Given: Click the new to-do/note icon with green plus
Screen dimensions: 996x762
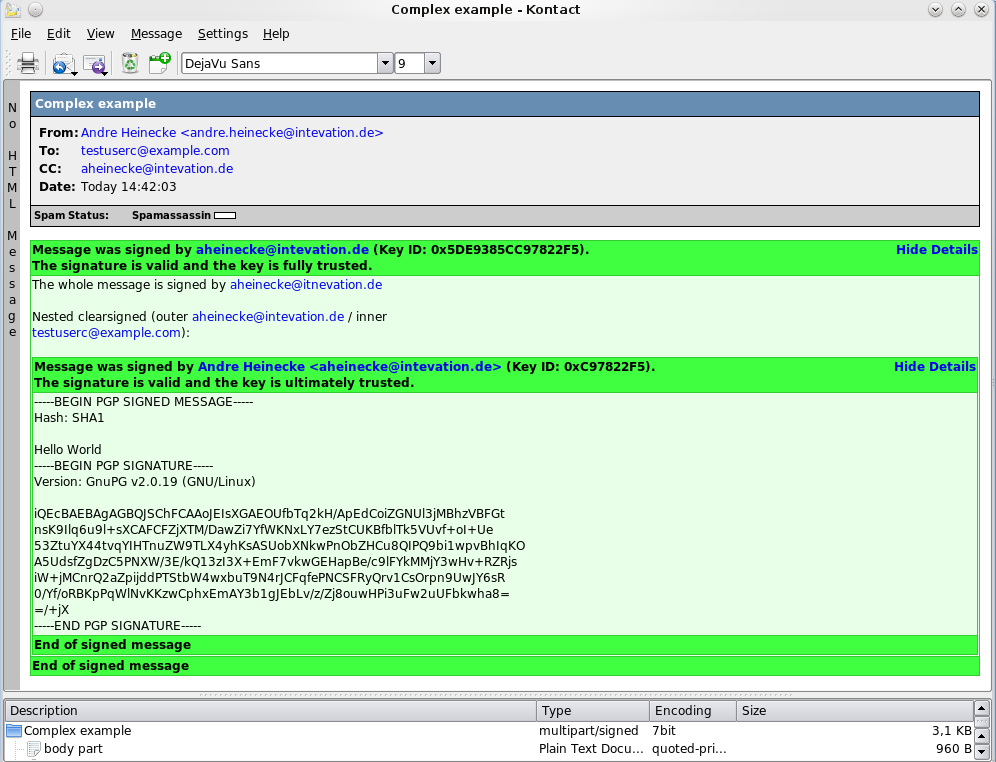Looking at the screenshot, I should click(x=159, y=64).
